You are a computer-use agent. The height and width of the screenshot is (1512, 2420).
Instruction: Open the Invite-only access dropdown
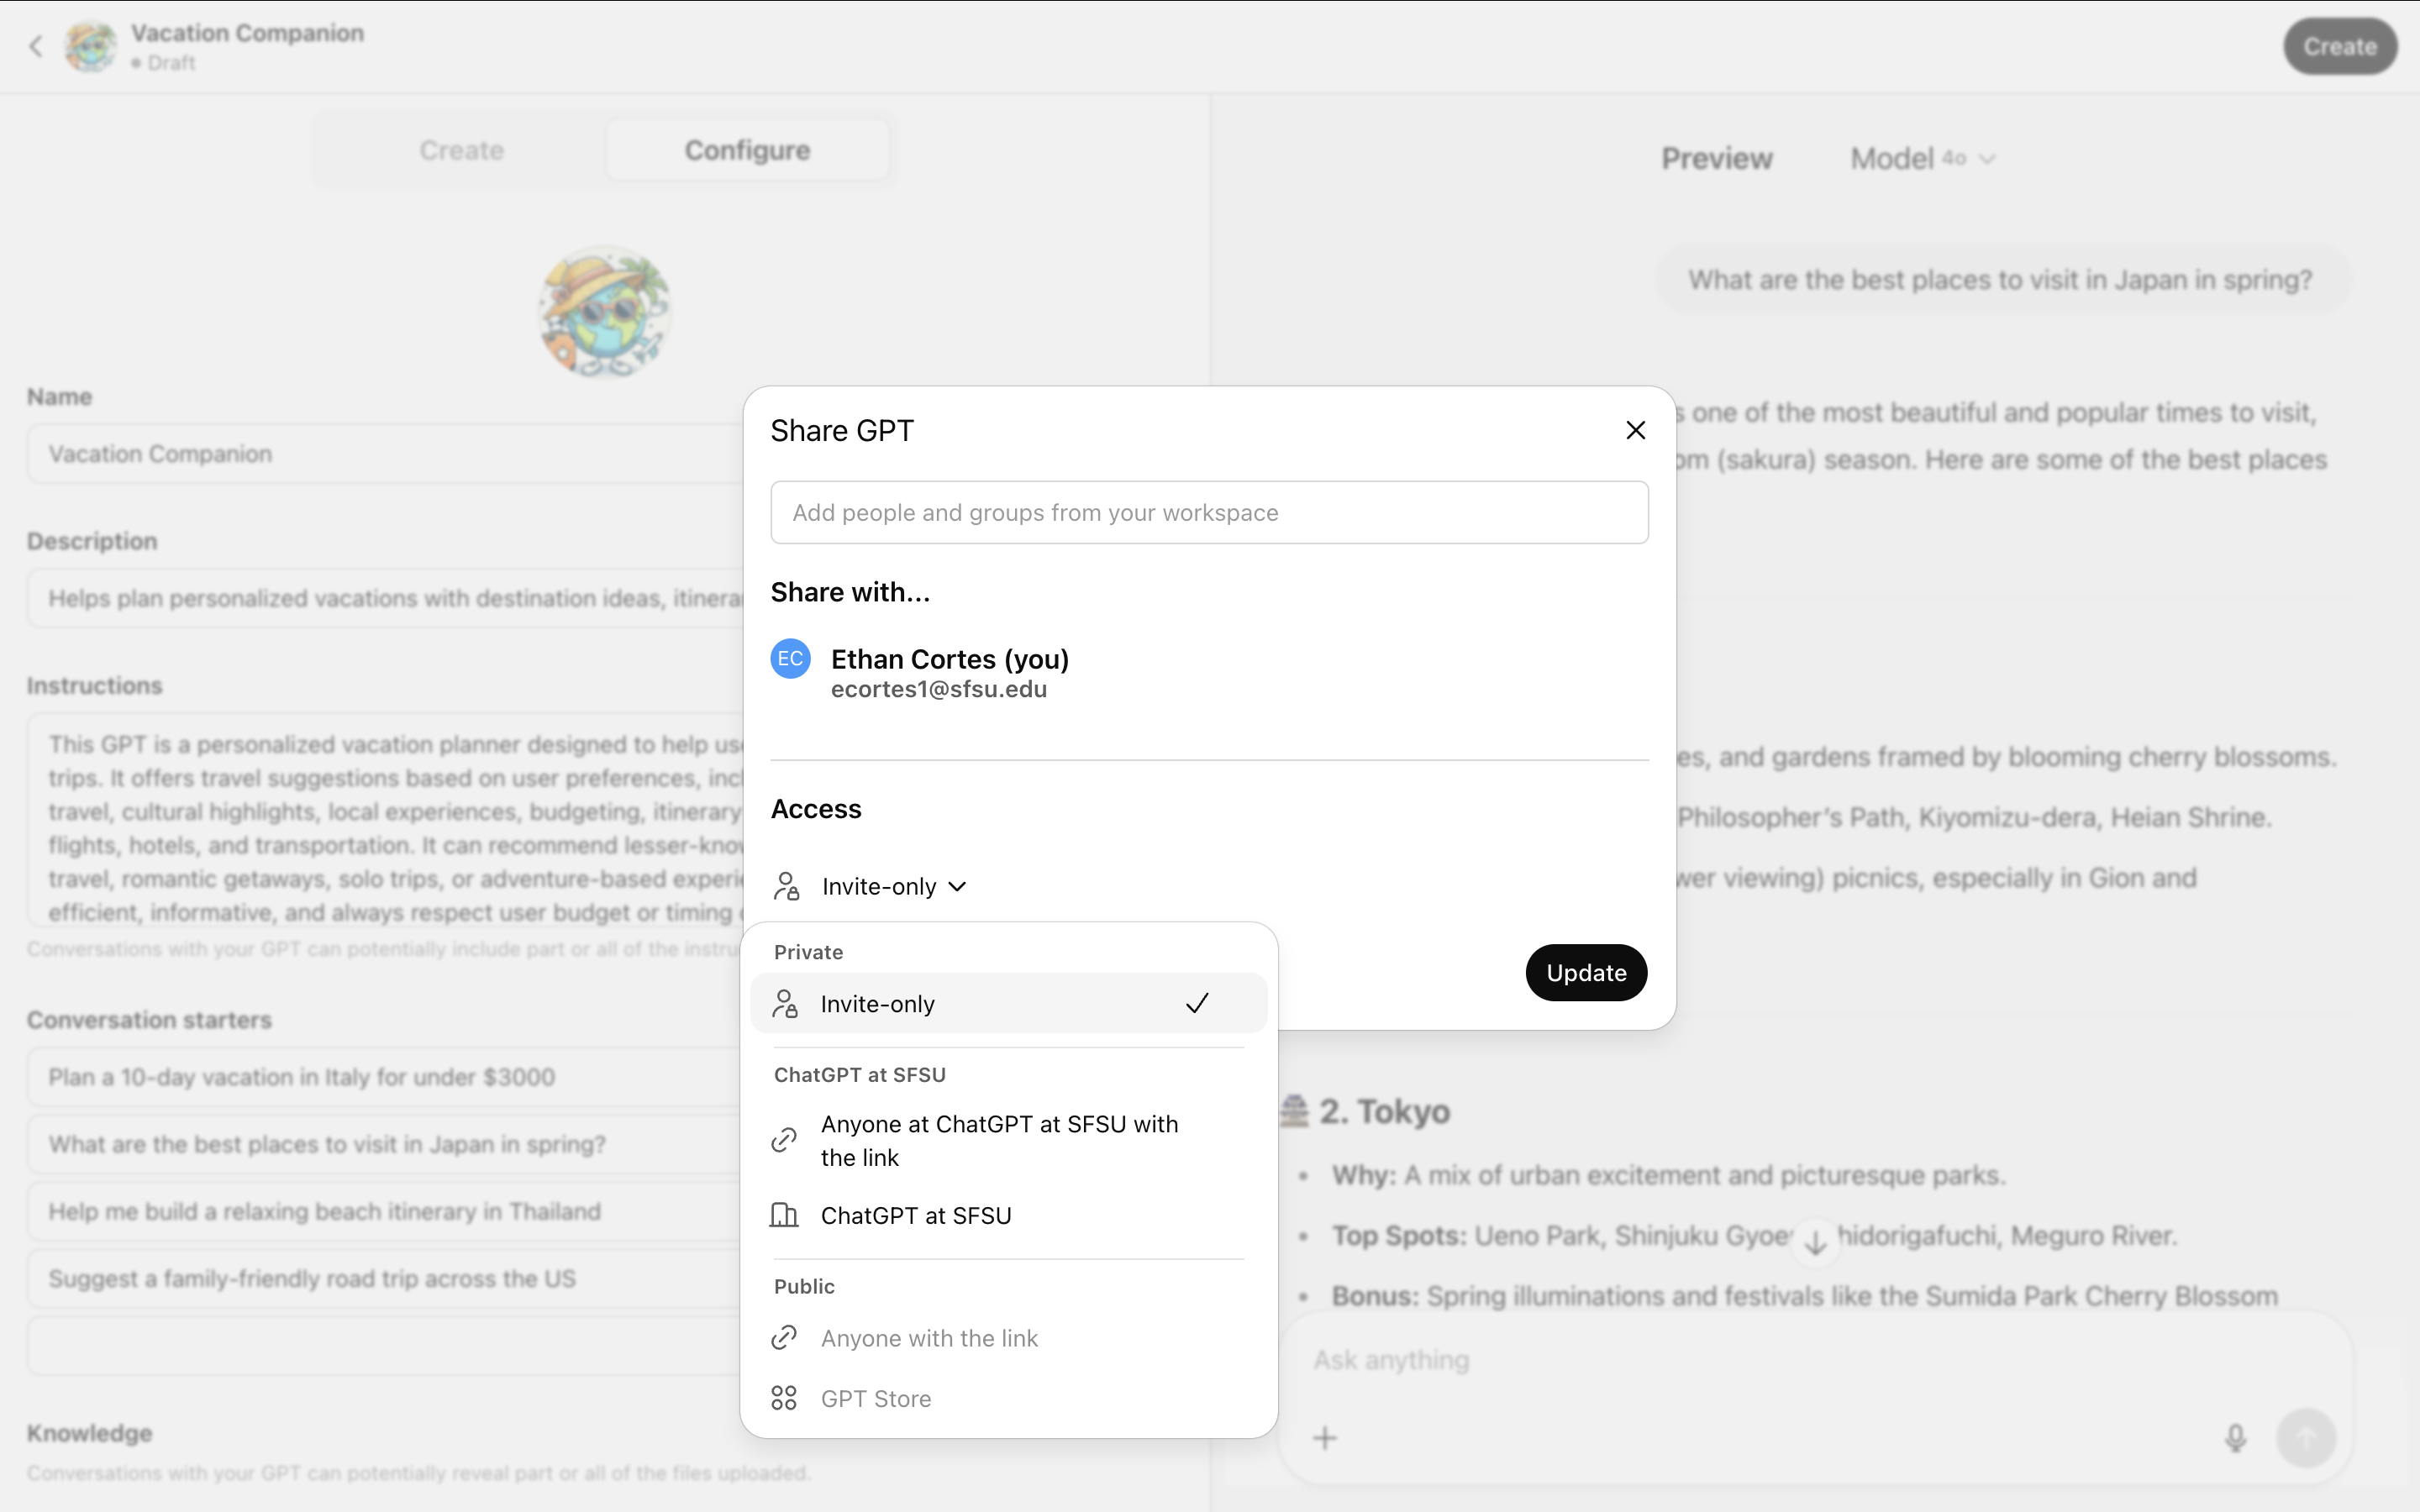893,886
